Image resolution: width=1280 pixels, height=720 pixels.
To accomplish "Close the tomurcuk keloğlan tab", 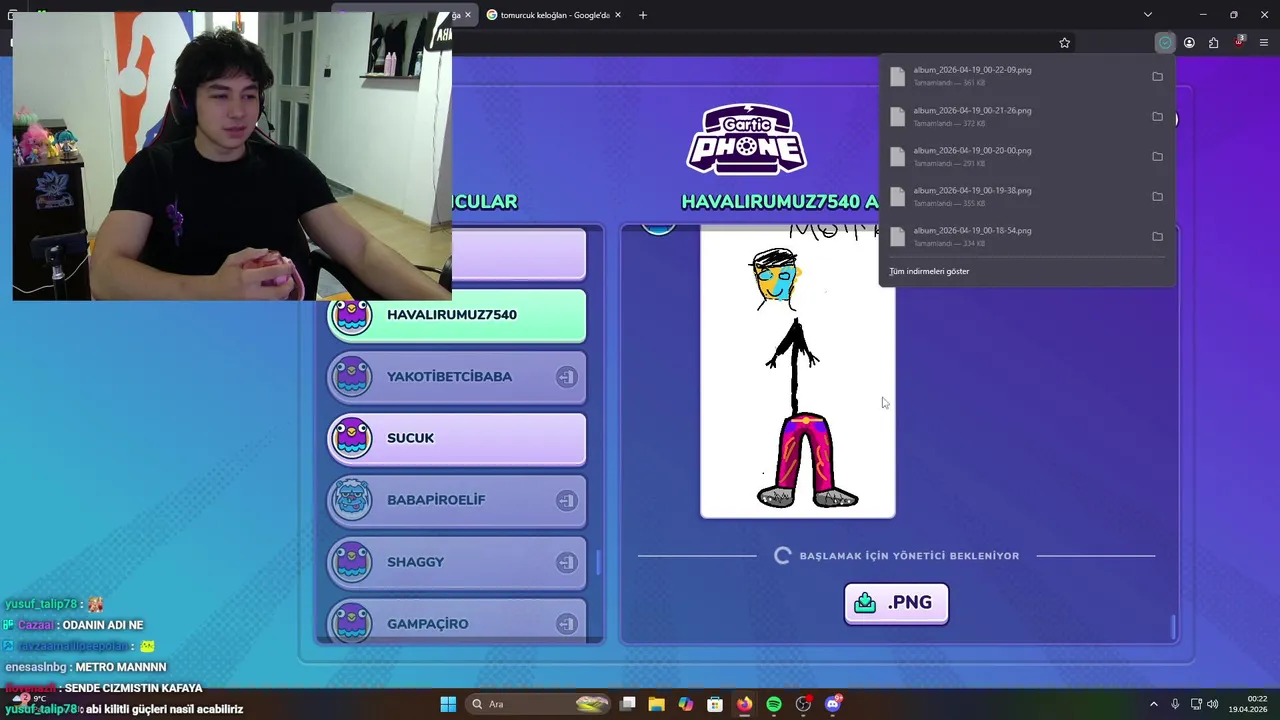I will [618, 15].
